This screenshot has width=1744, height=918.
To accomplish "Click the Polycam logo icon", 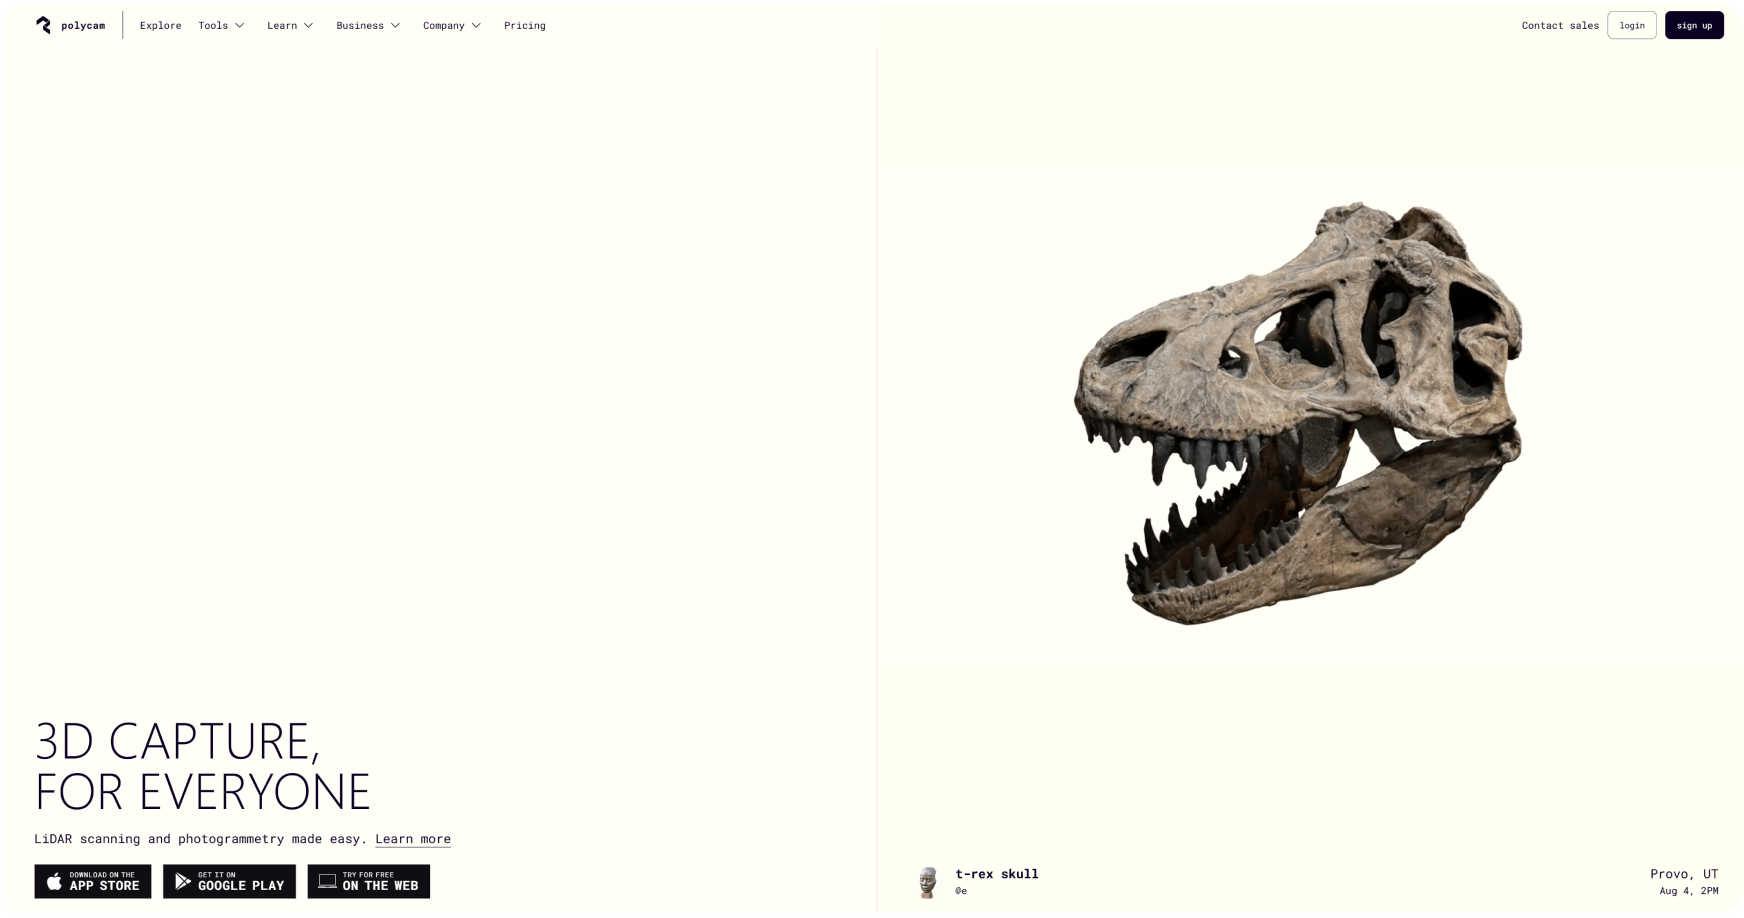I will point(43,25).
